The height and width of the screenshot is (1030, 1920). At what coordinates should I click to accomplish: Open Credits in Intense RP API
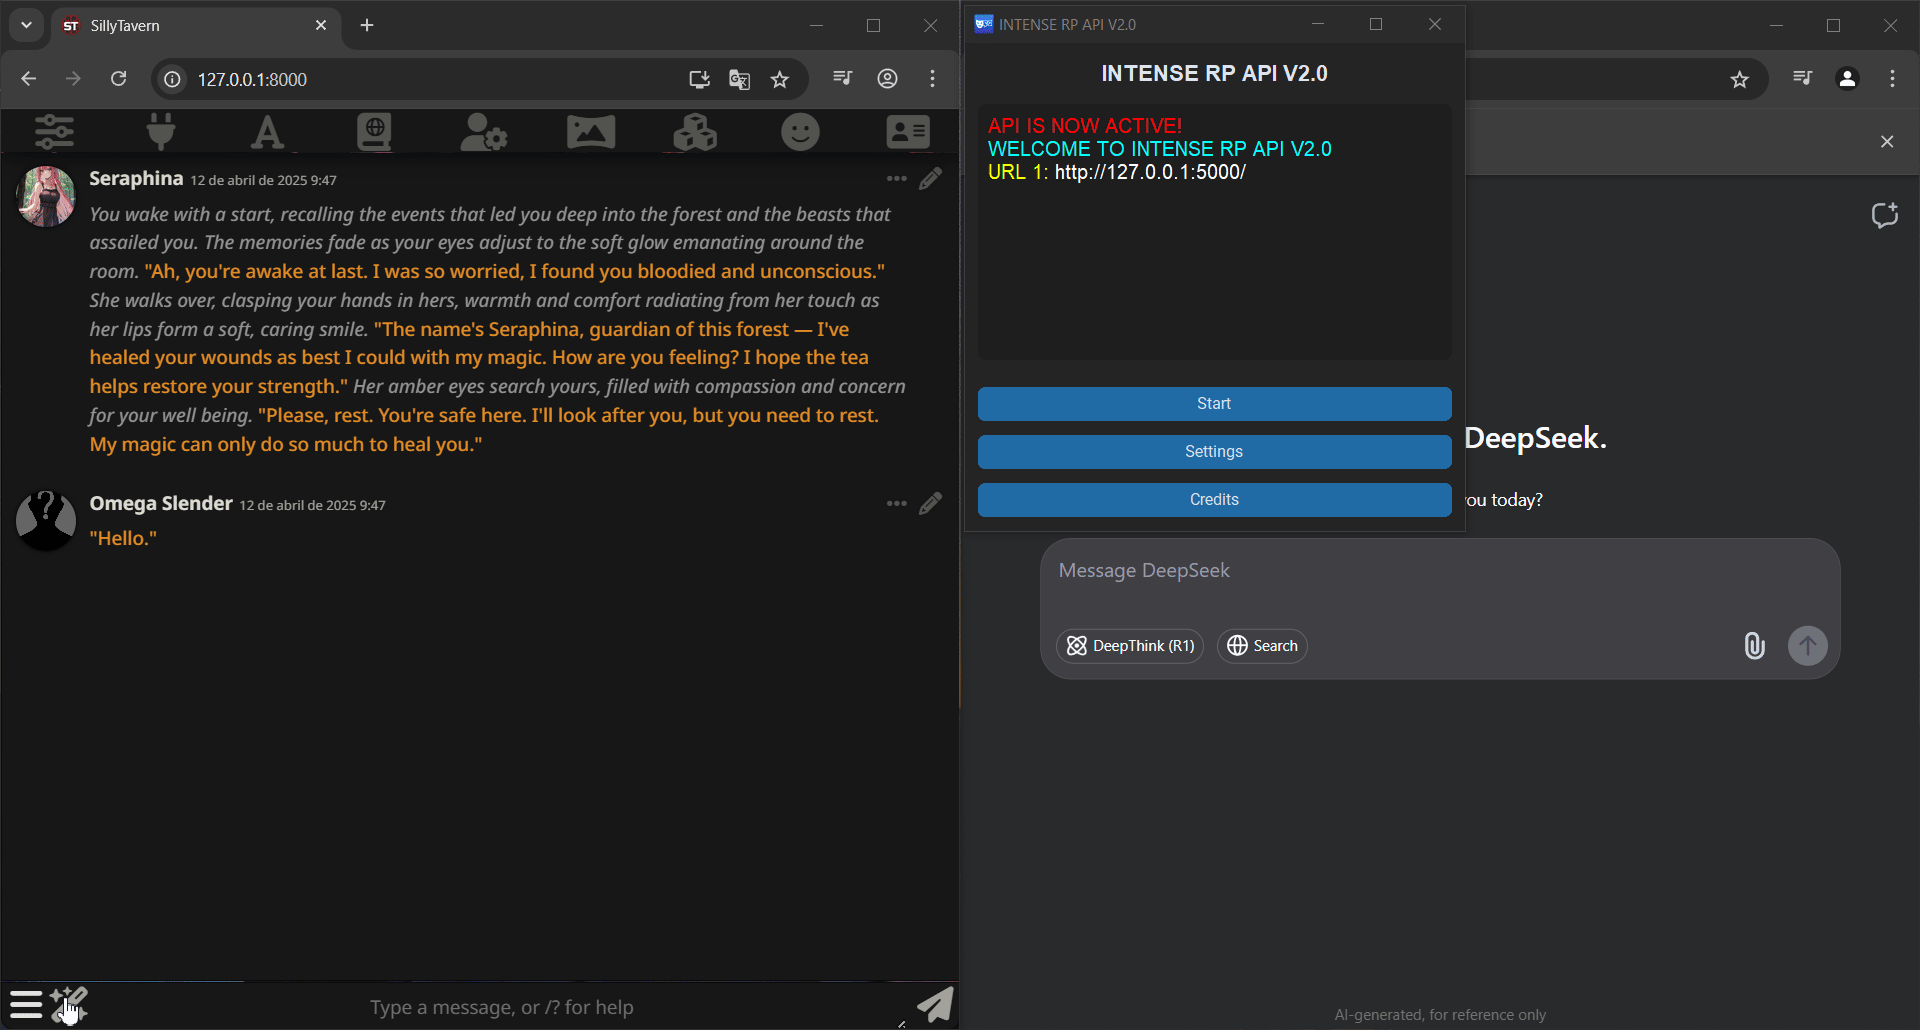coord(1214,500)
